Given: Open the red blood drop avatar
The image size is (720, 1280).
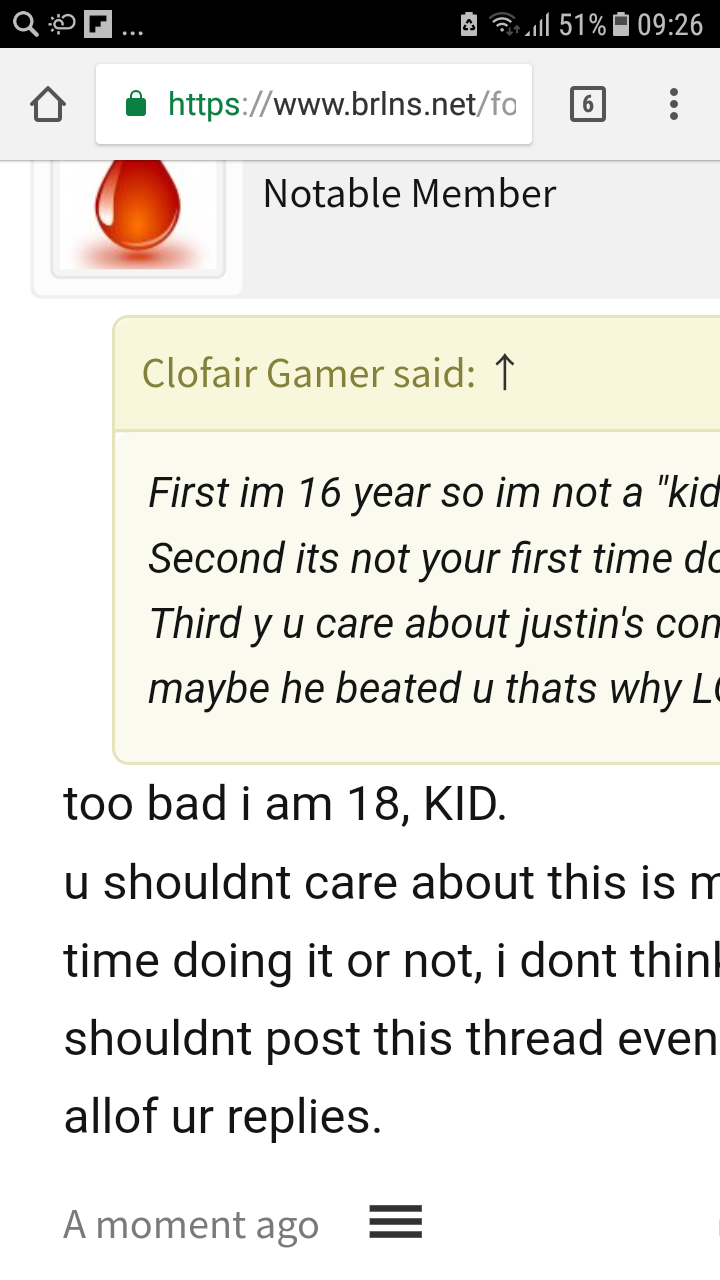Looking at the screenshot, I should pos(138,213).
